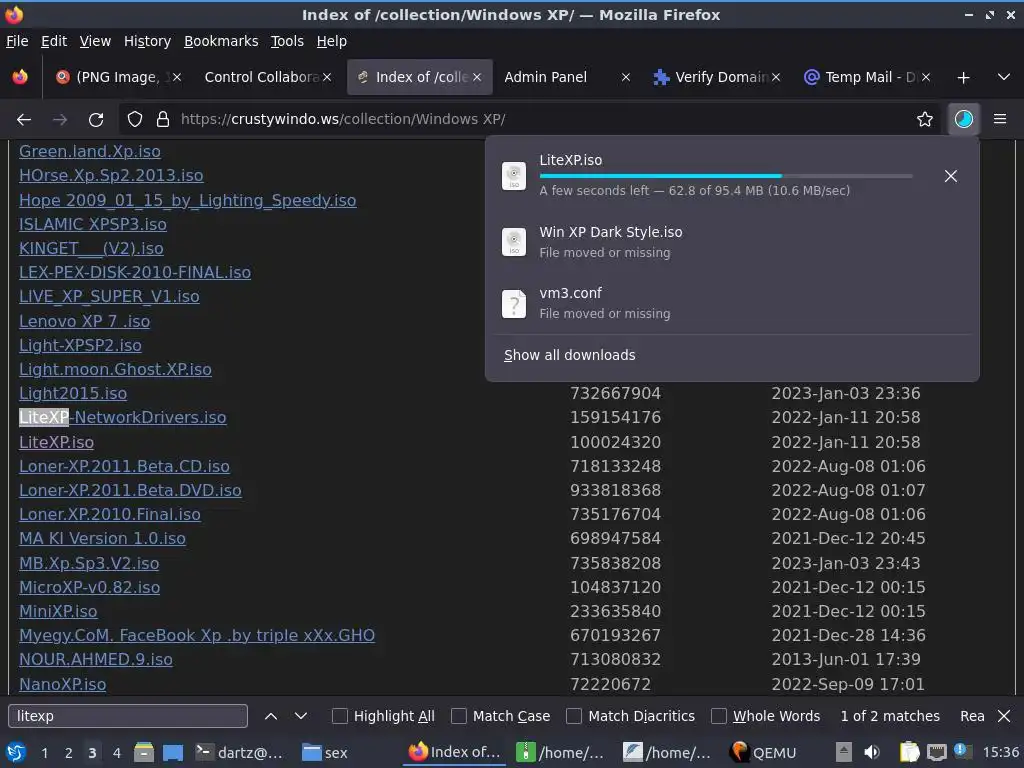Click Win XP Dark Style.iso file icon
The width and height of the screenshot is (1024, 768).
click(514, 242)
